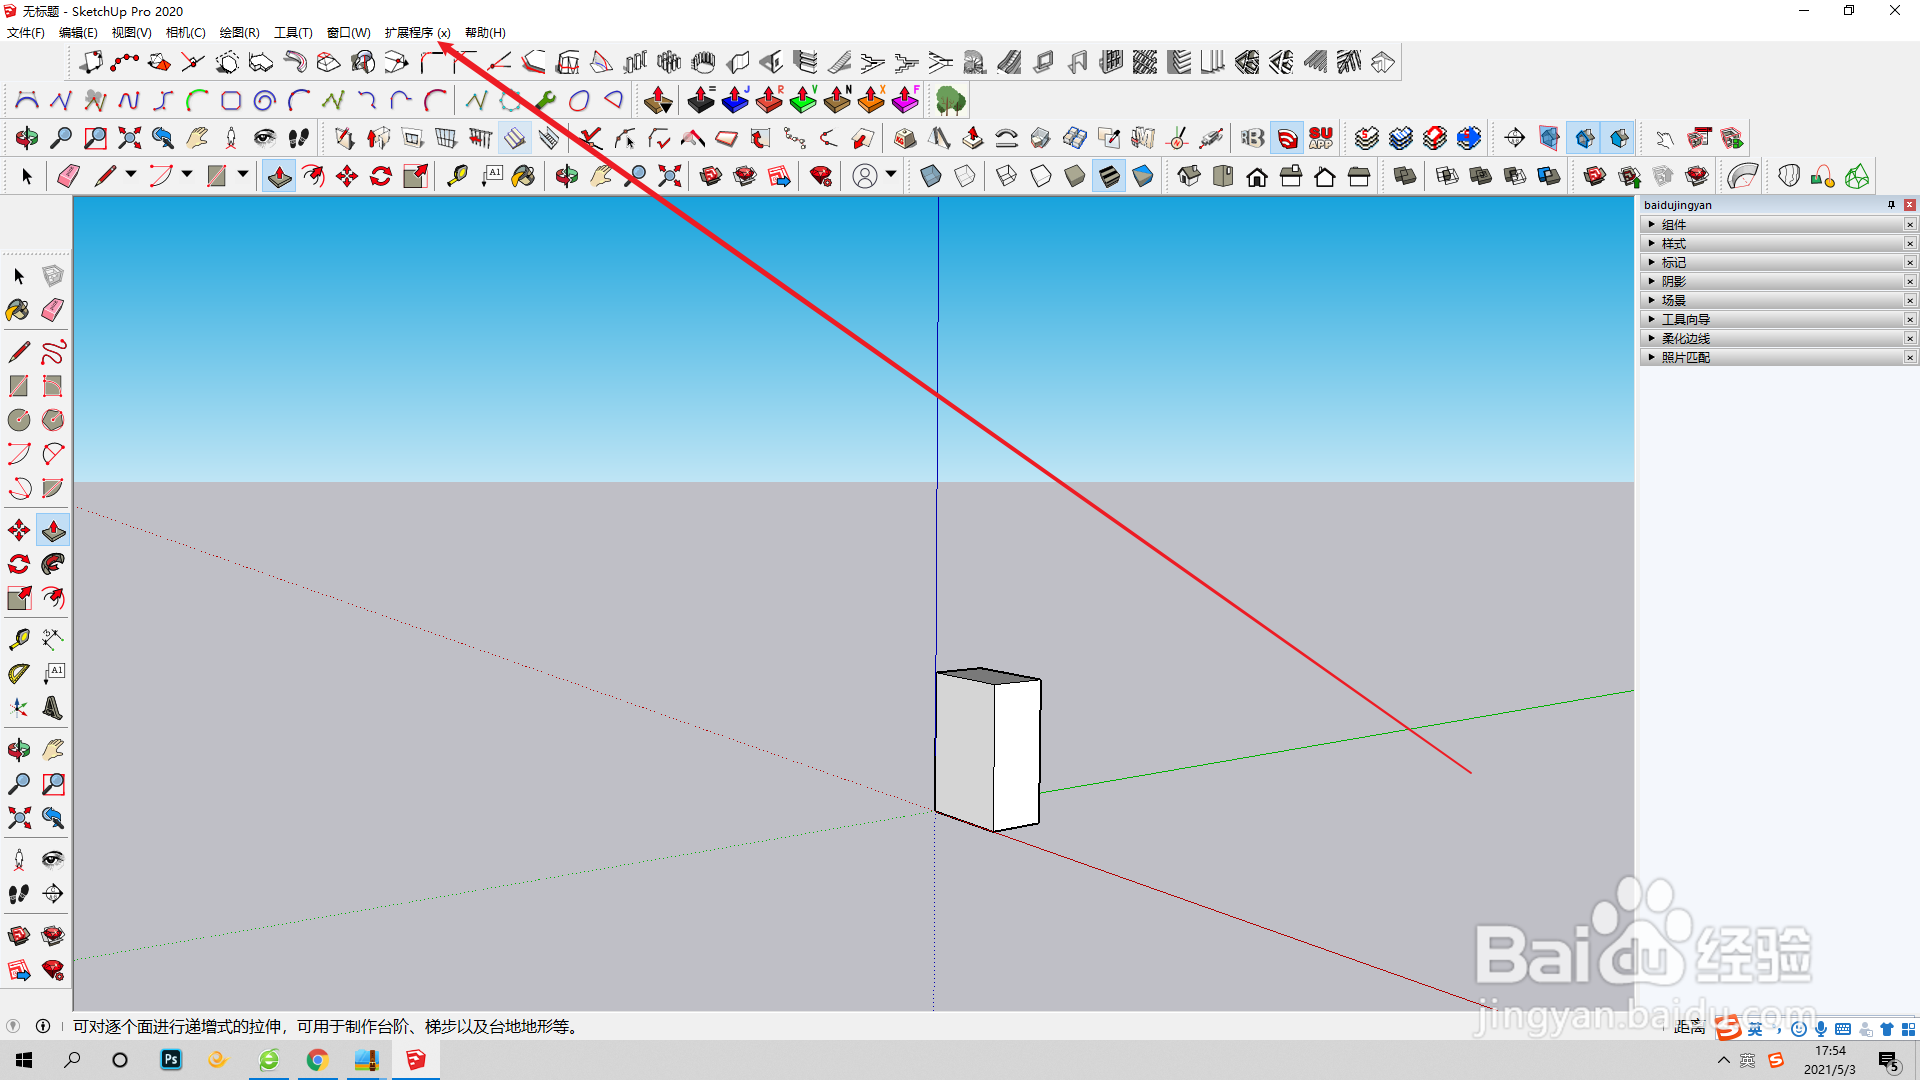This screenshot has height=1080, width=1920.
Task: Select the Tape Measure tool in top toolbar
Action: (x=457, y=177)
